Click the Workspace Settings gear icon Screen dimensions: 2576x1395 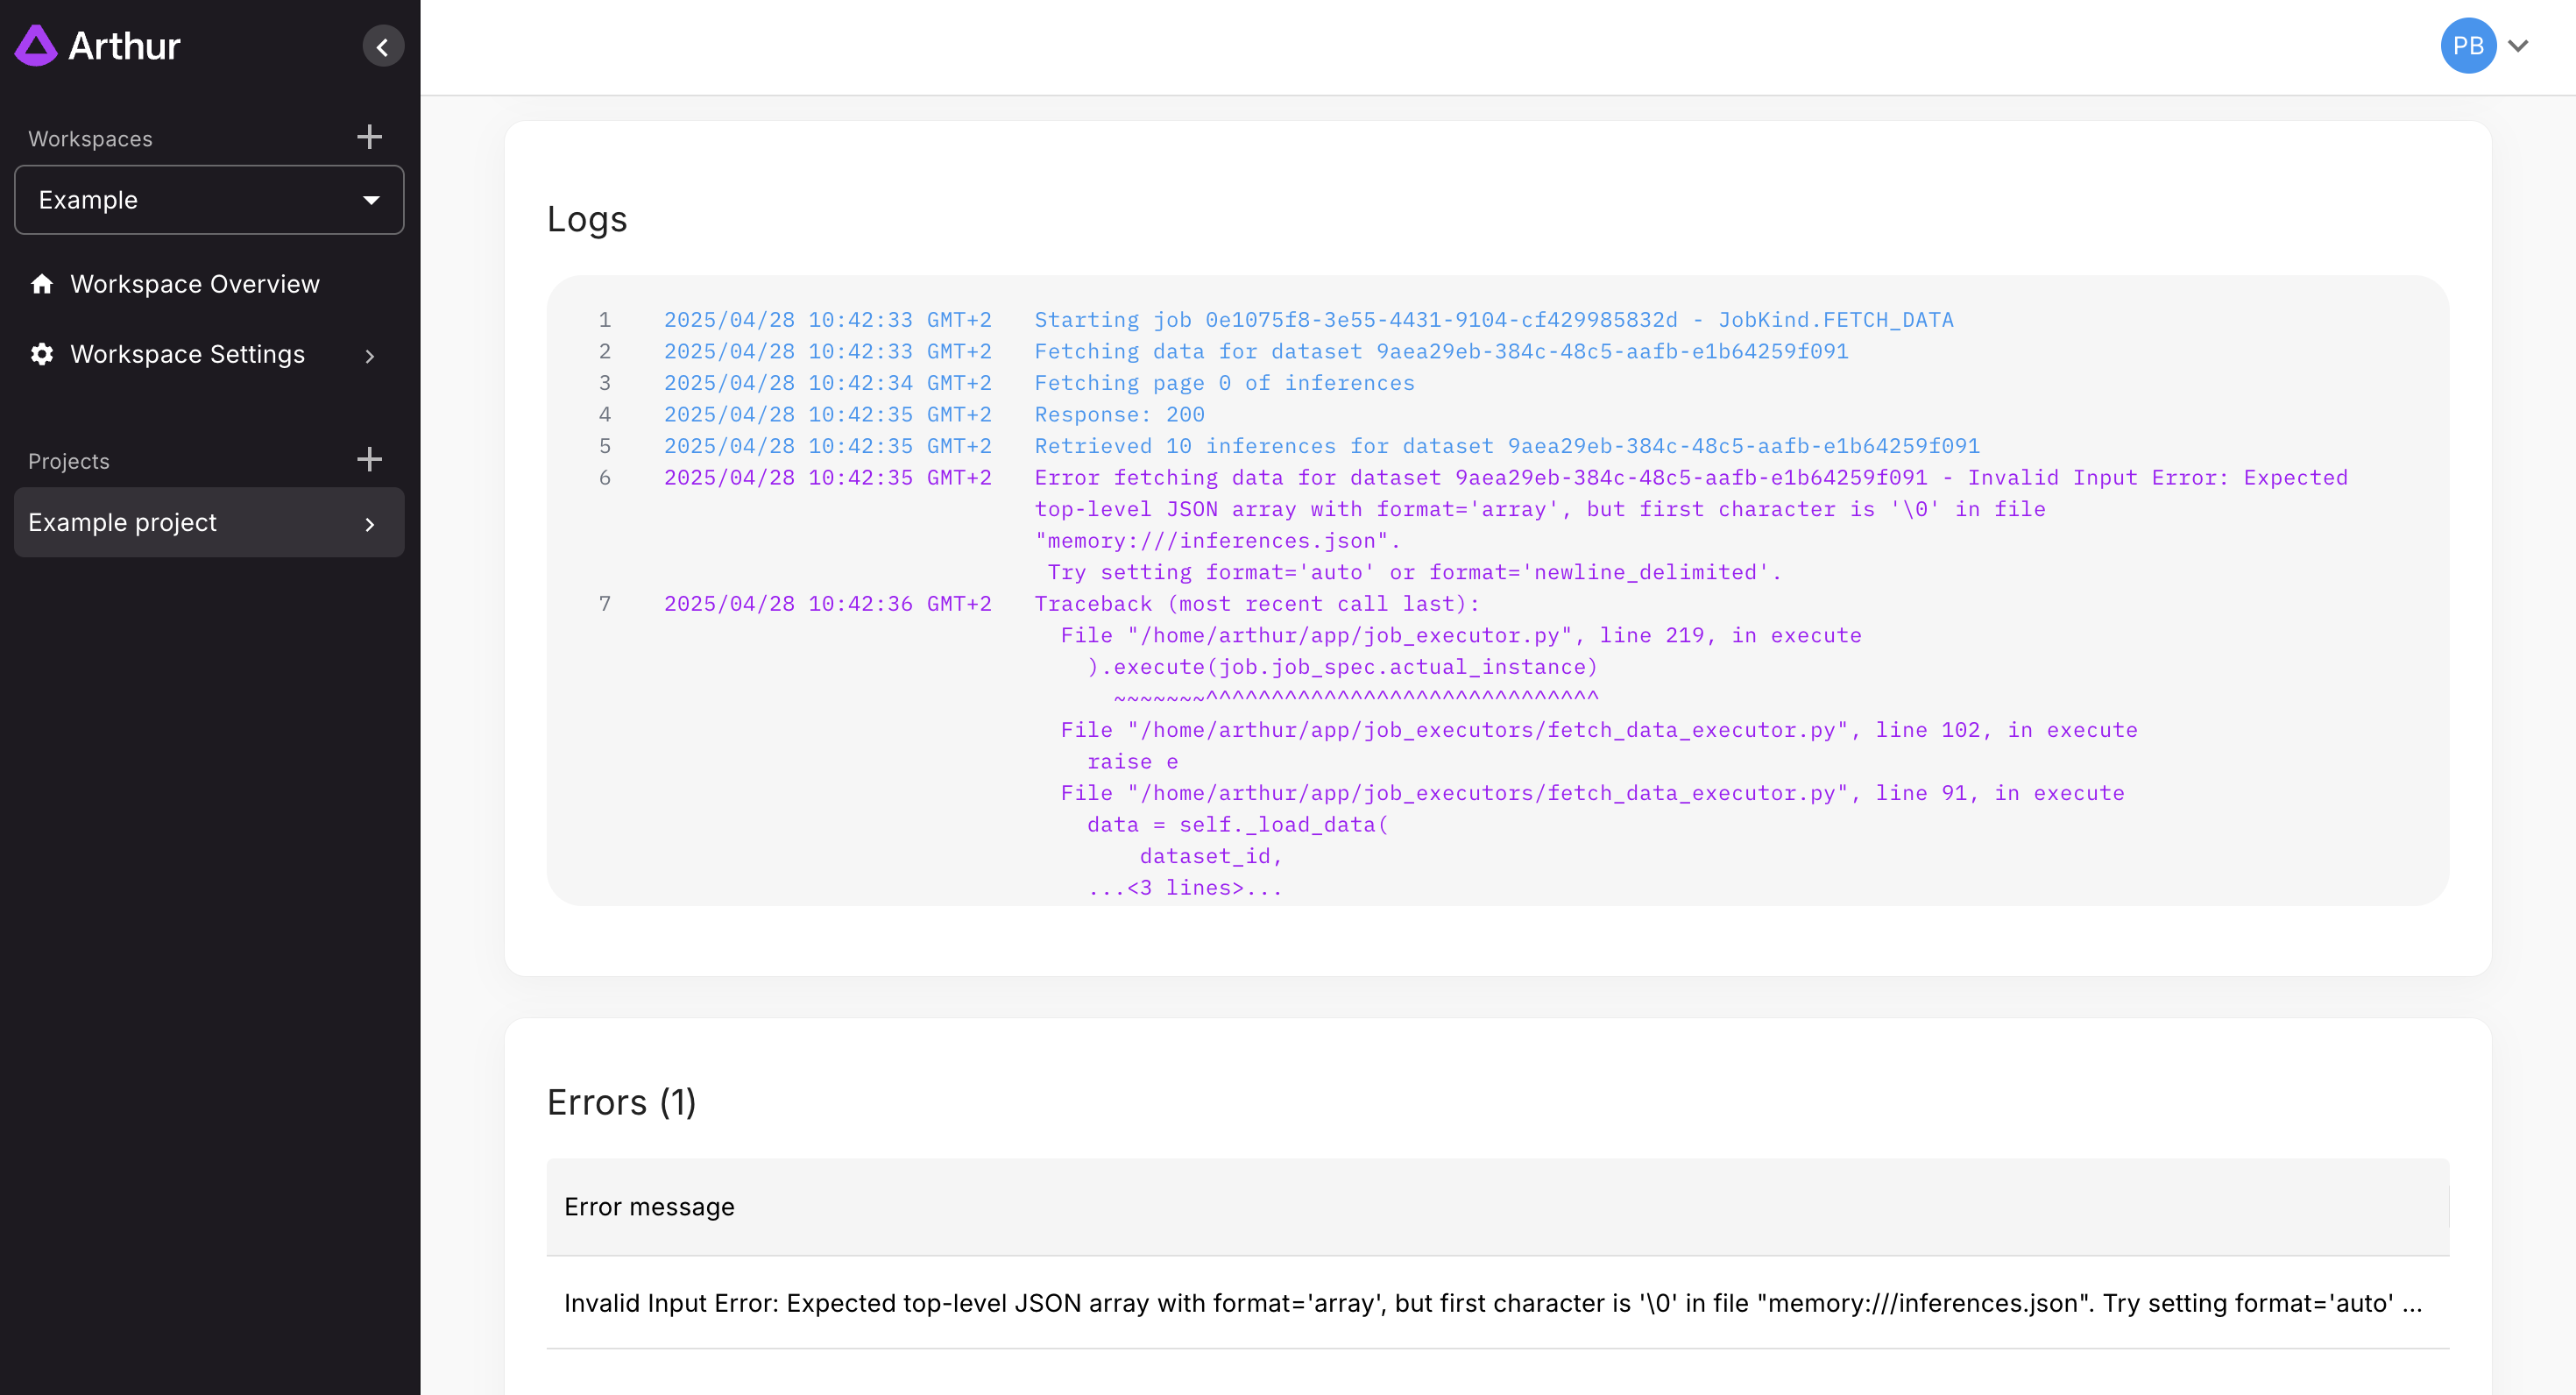[42, 354]
